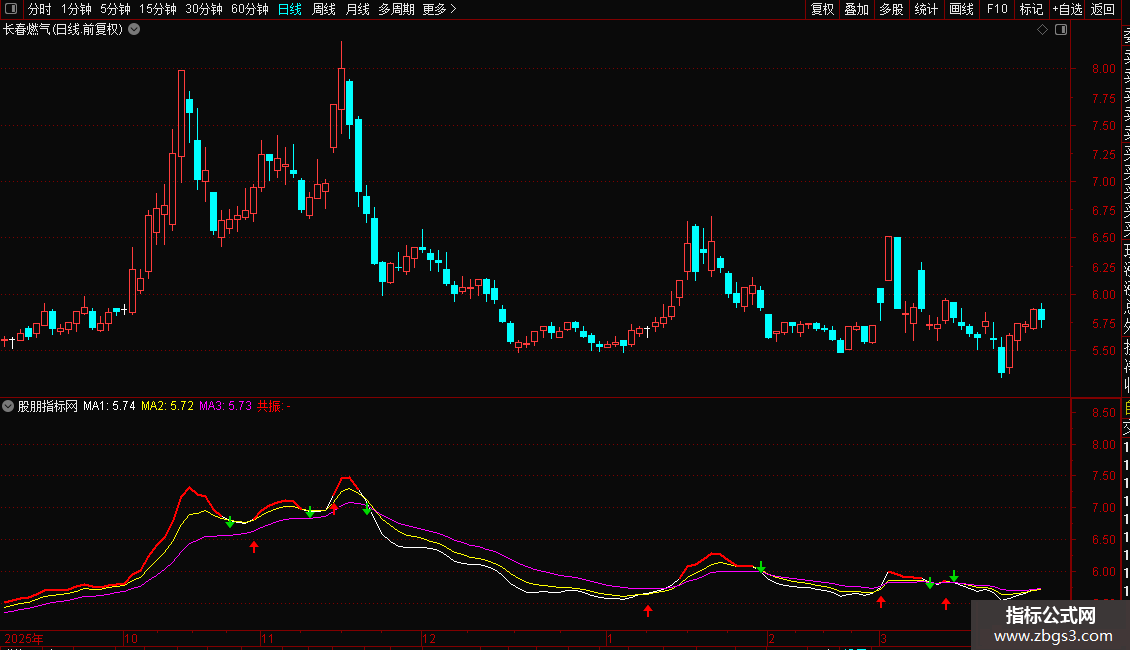The height and width of the screenshot is (650, 1130).
Task: Activate the 画线 drawing tools
Action: coord(961,9)
